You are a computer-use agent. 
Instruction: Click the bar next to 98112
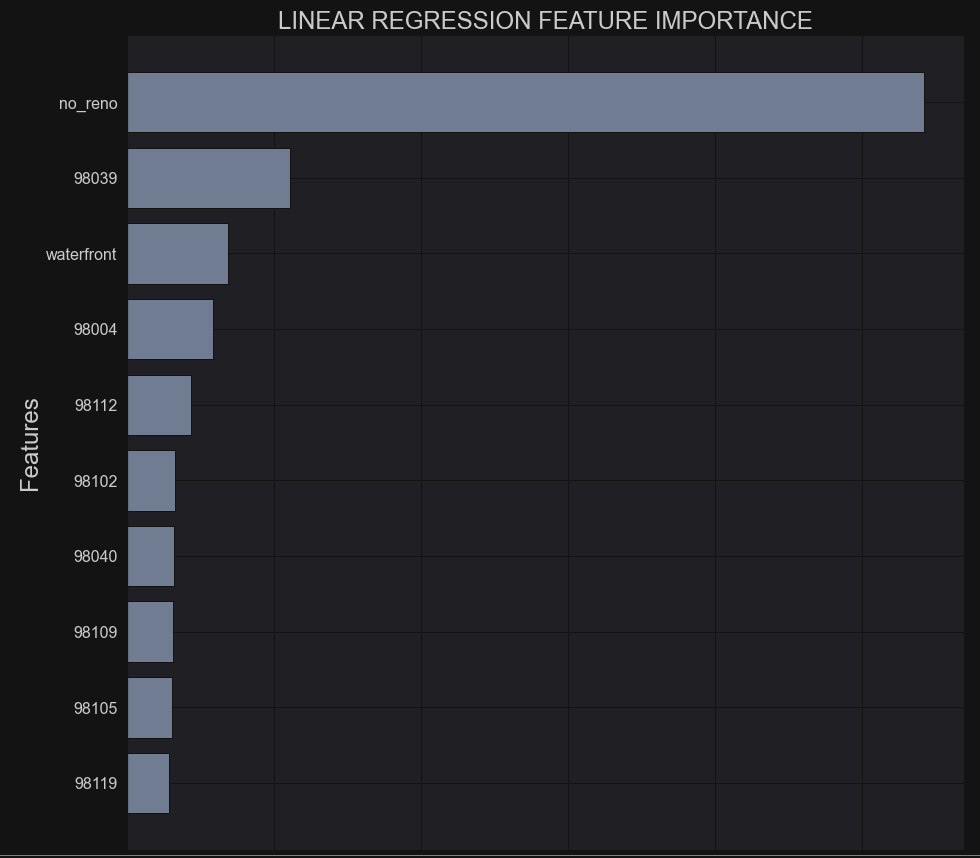click(159, 405)
